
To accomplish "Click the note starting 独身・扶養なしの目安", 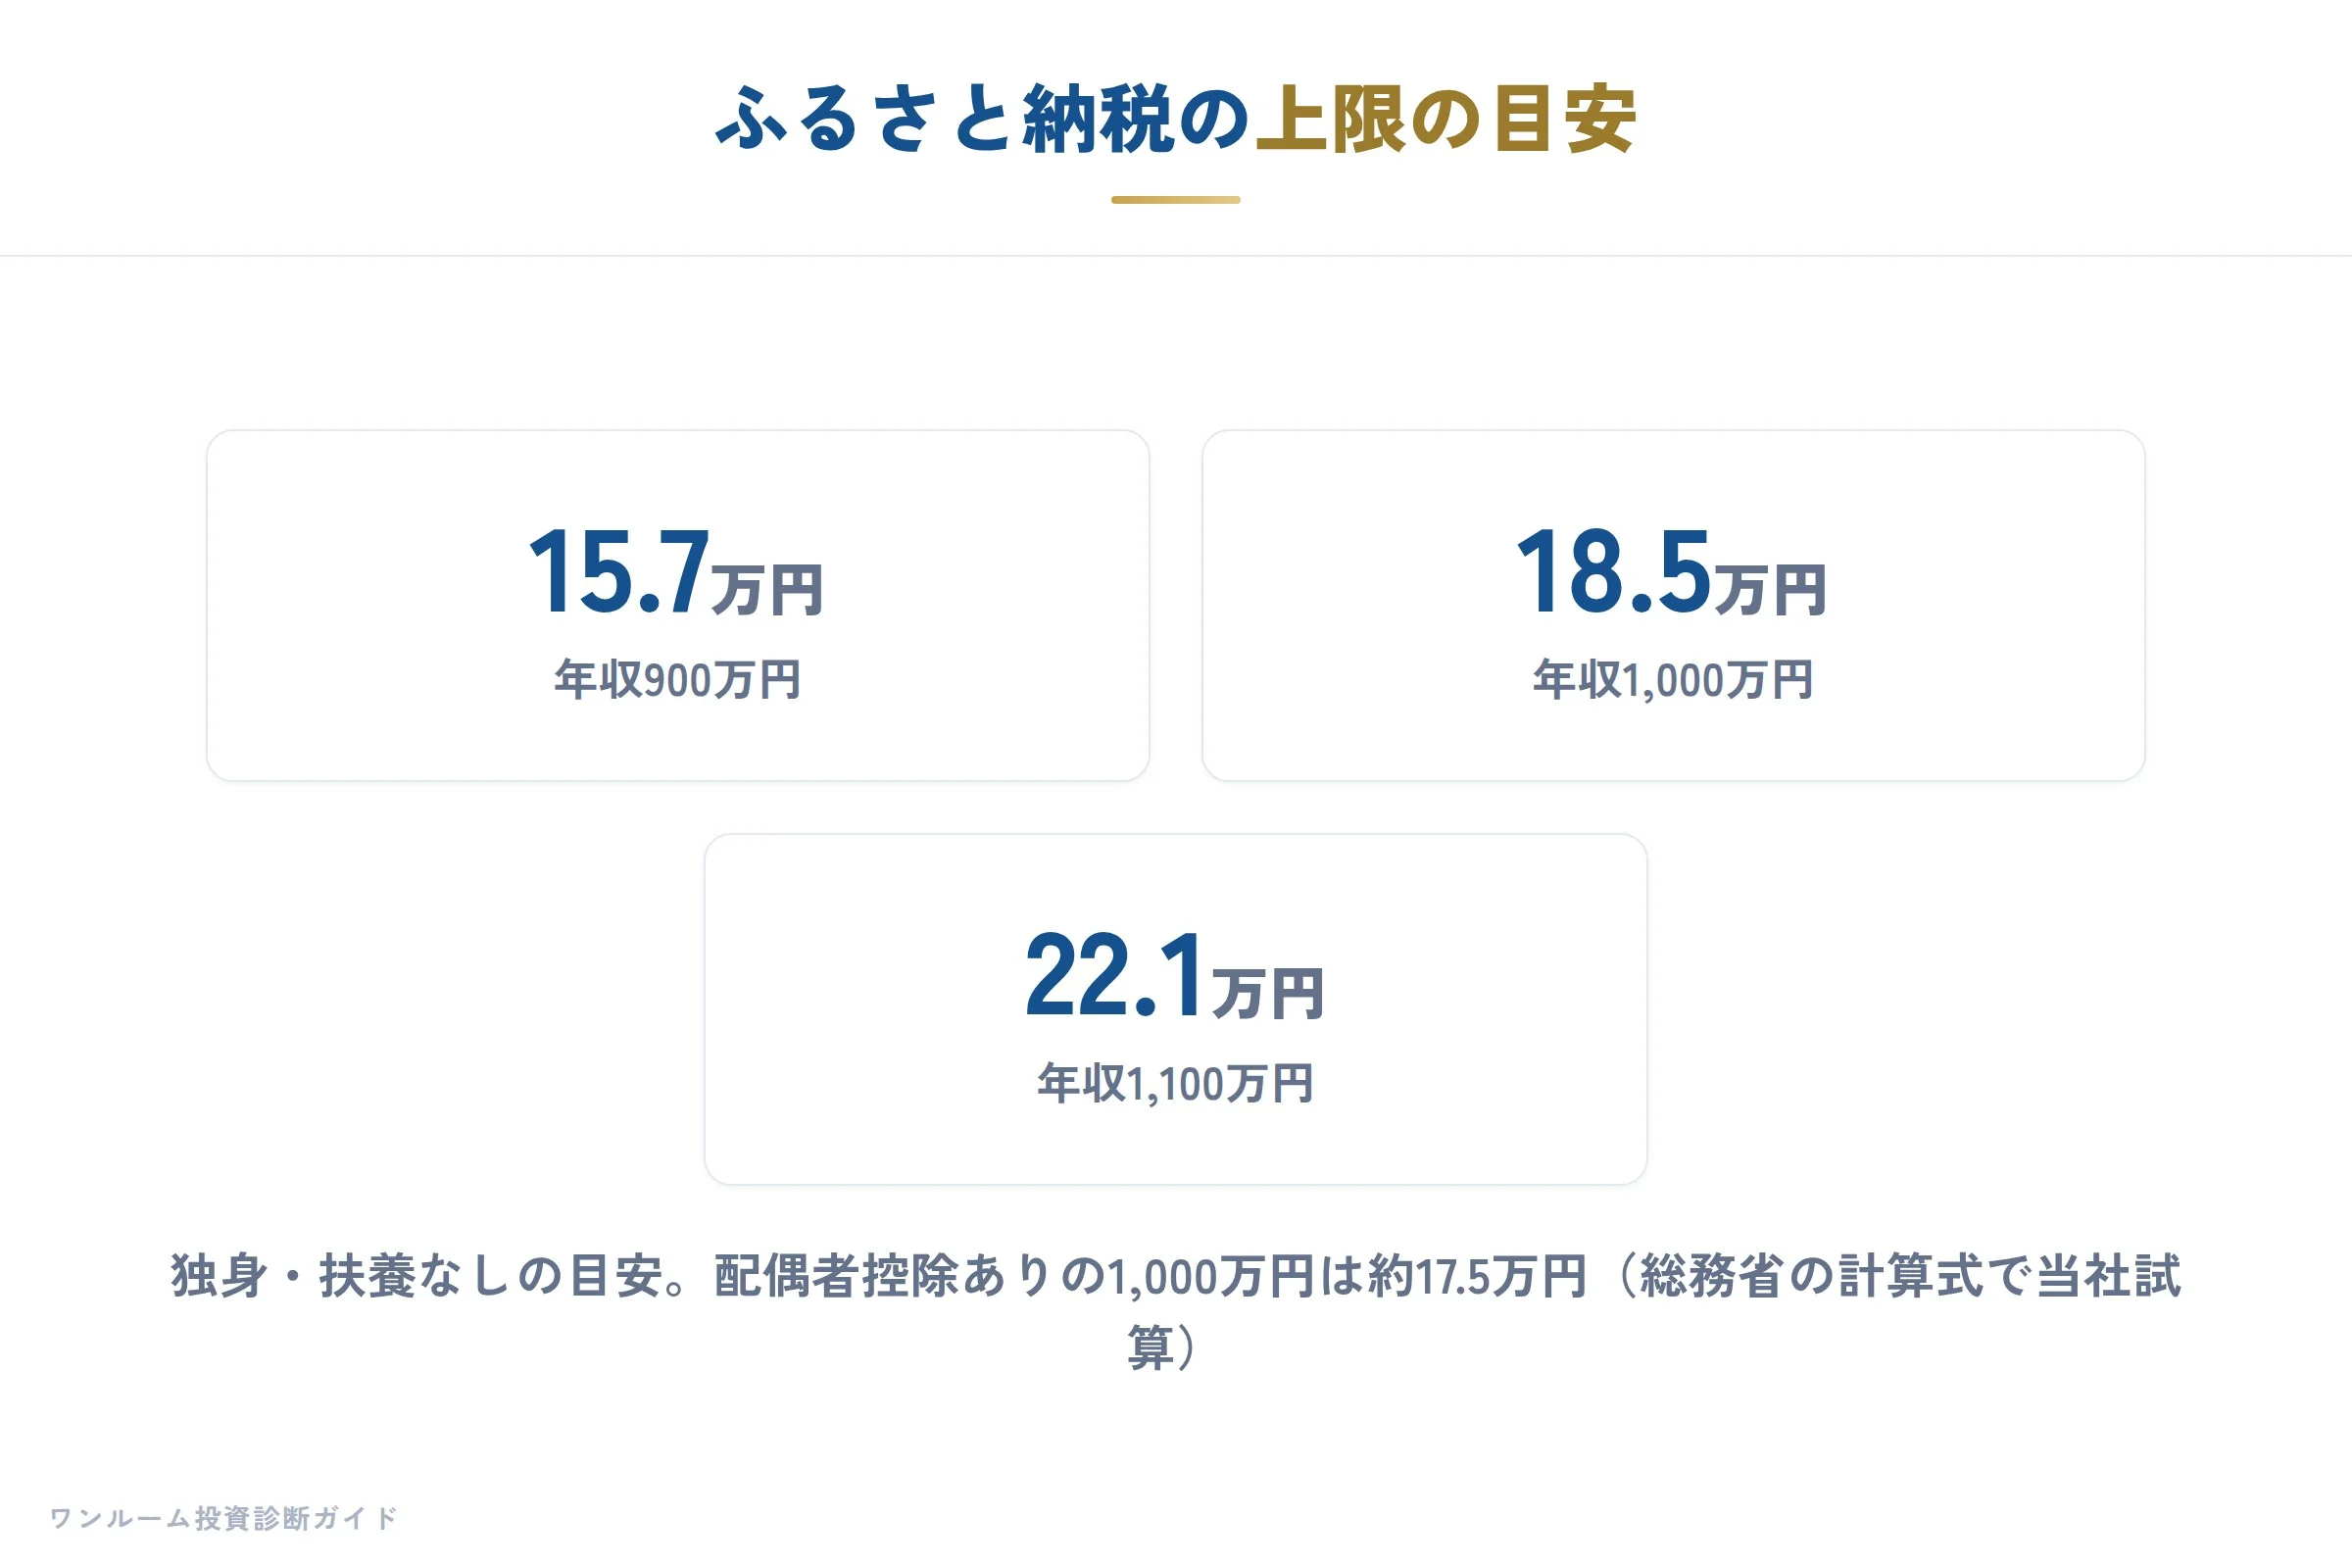I will point(1176,1311).
